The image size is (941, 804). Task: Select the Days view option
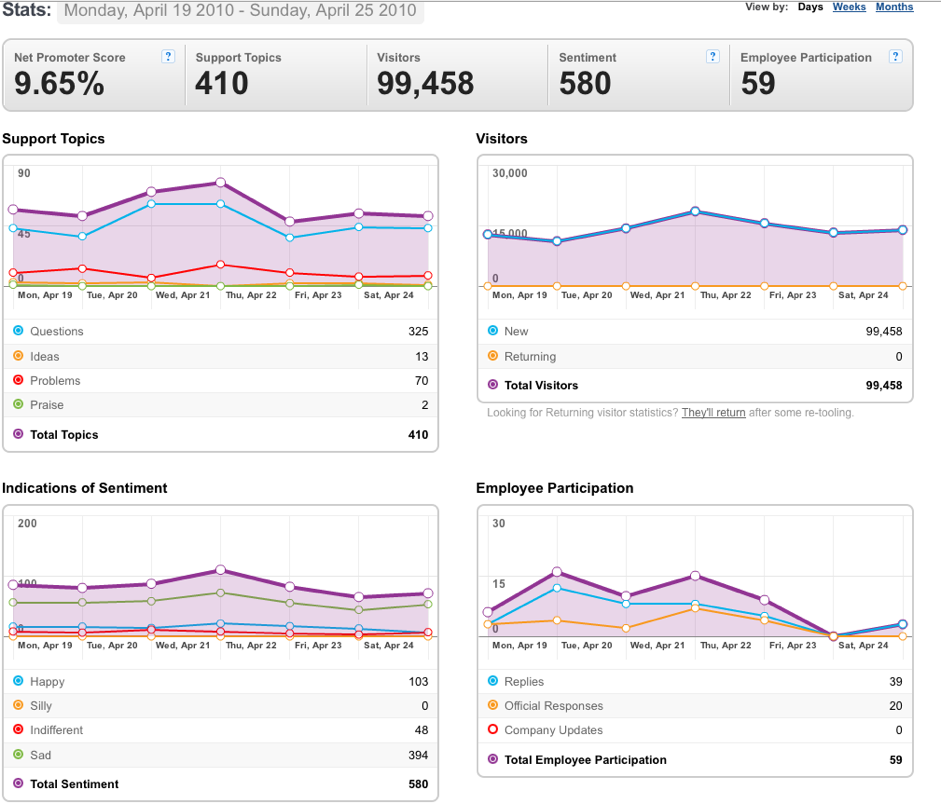(x=810, y=7)
